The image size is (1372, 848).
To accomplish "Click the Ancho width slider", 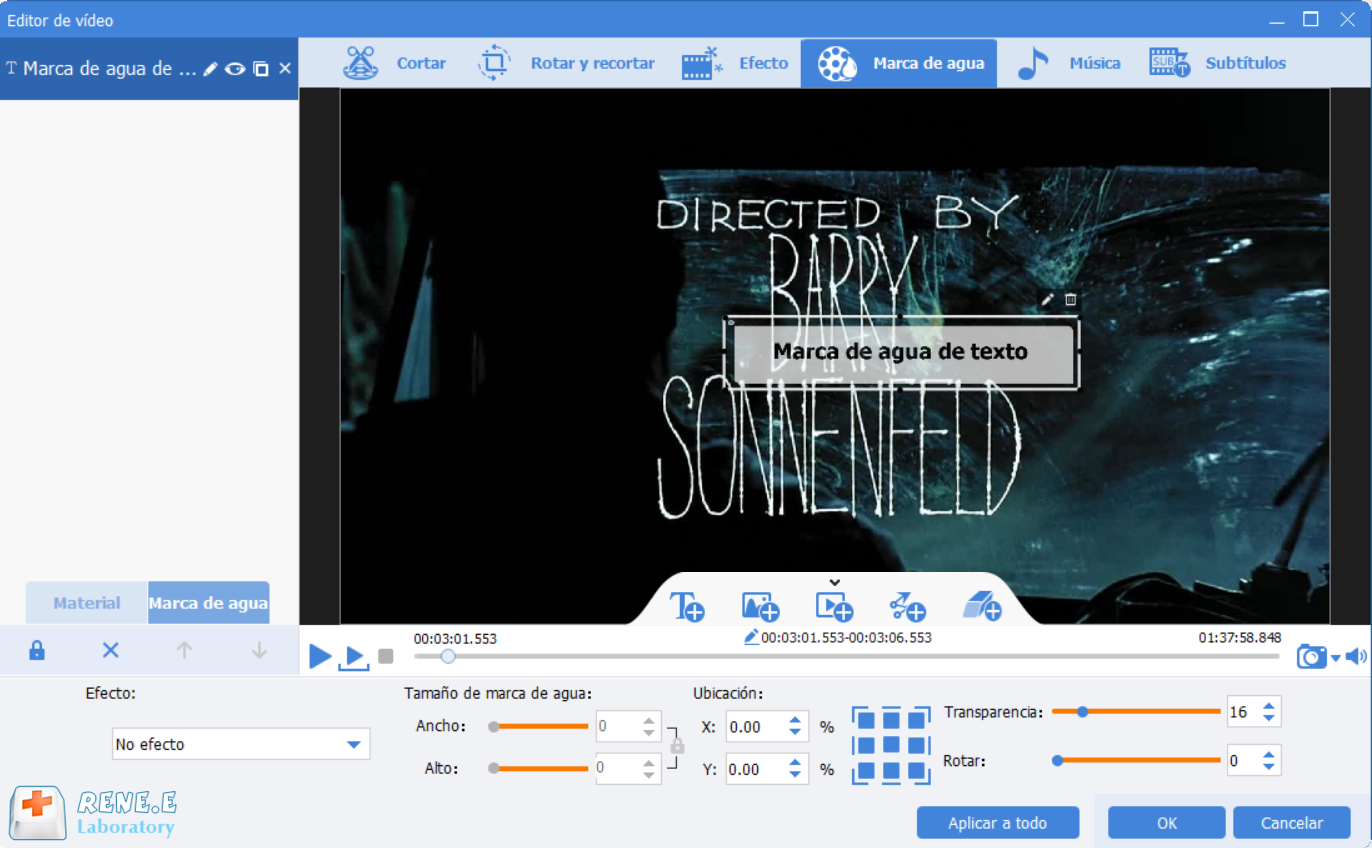I will click(x=540, y=727).
